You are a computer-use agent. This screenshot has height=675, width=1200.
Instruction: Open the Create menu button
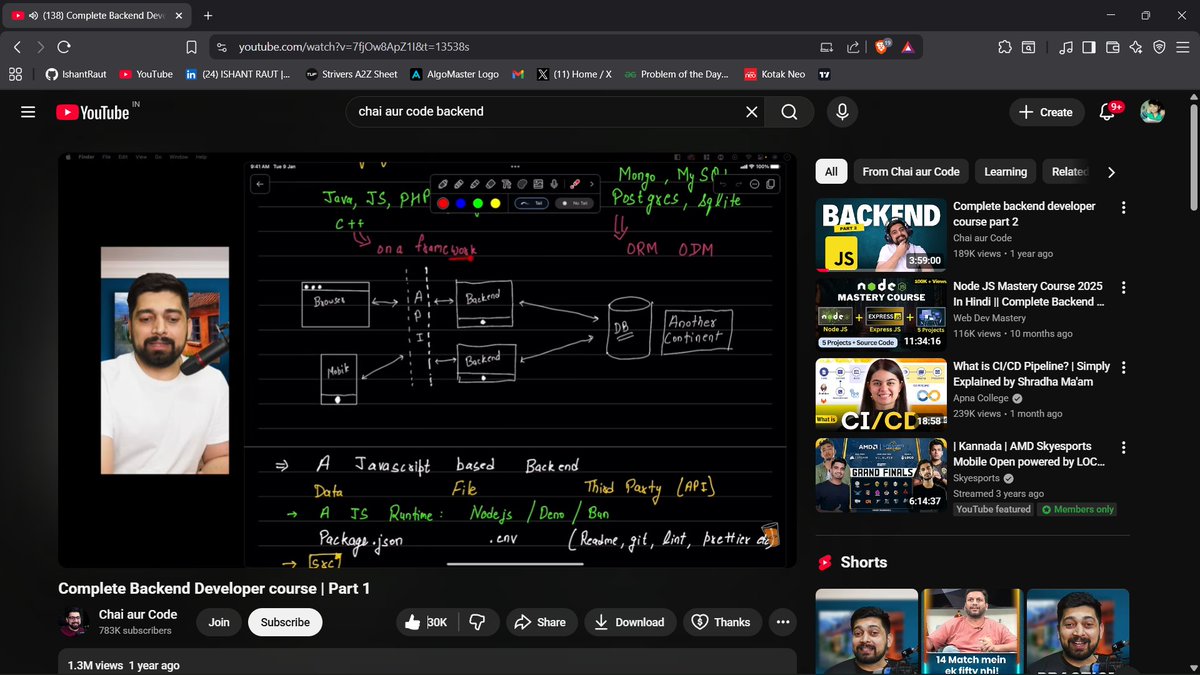[1045, 112]
